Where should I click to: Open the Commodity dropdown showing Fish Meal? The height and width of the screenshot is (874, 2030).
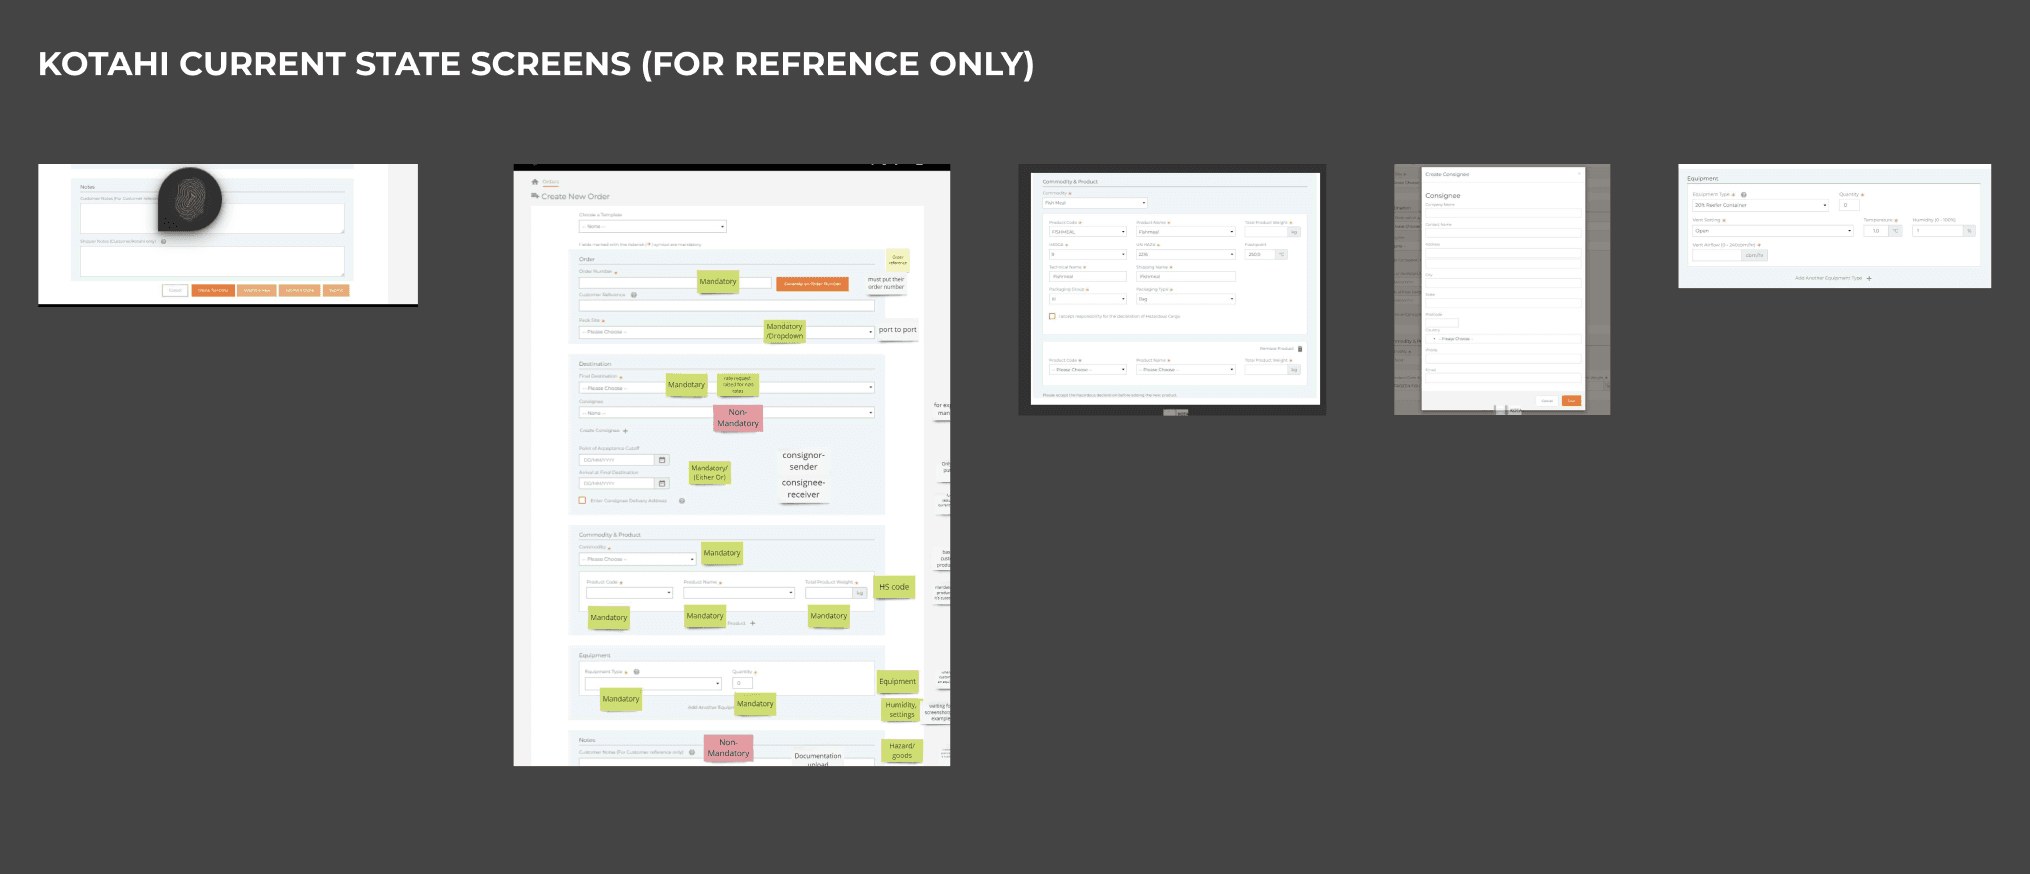click(1095, 203)
